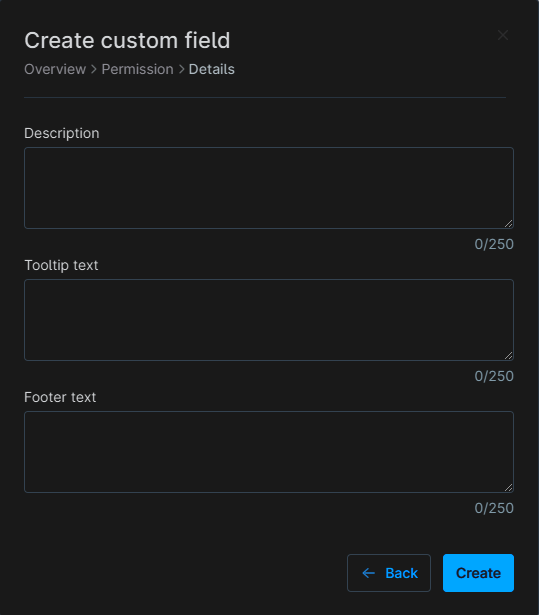
Task: Click the Description box resize handle
Action: (x=508, y=224)
